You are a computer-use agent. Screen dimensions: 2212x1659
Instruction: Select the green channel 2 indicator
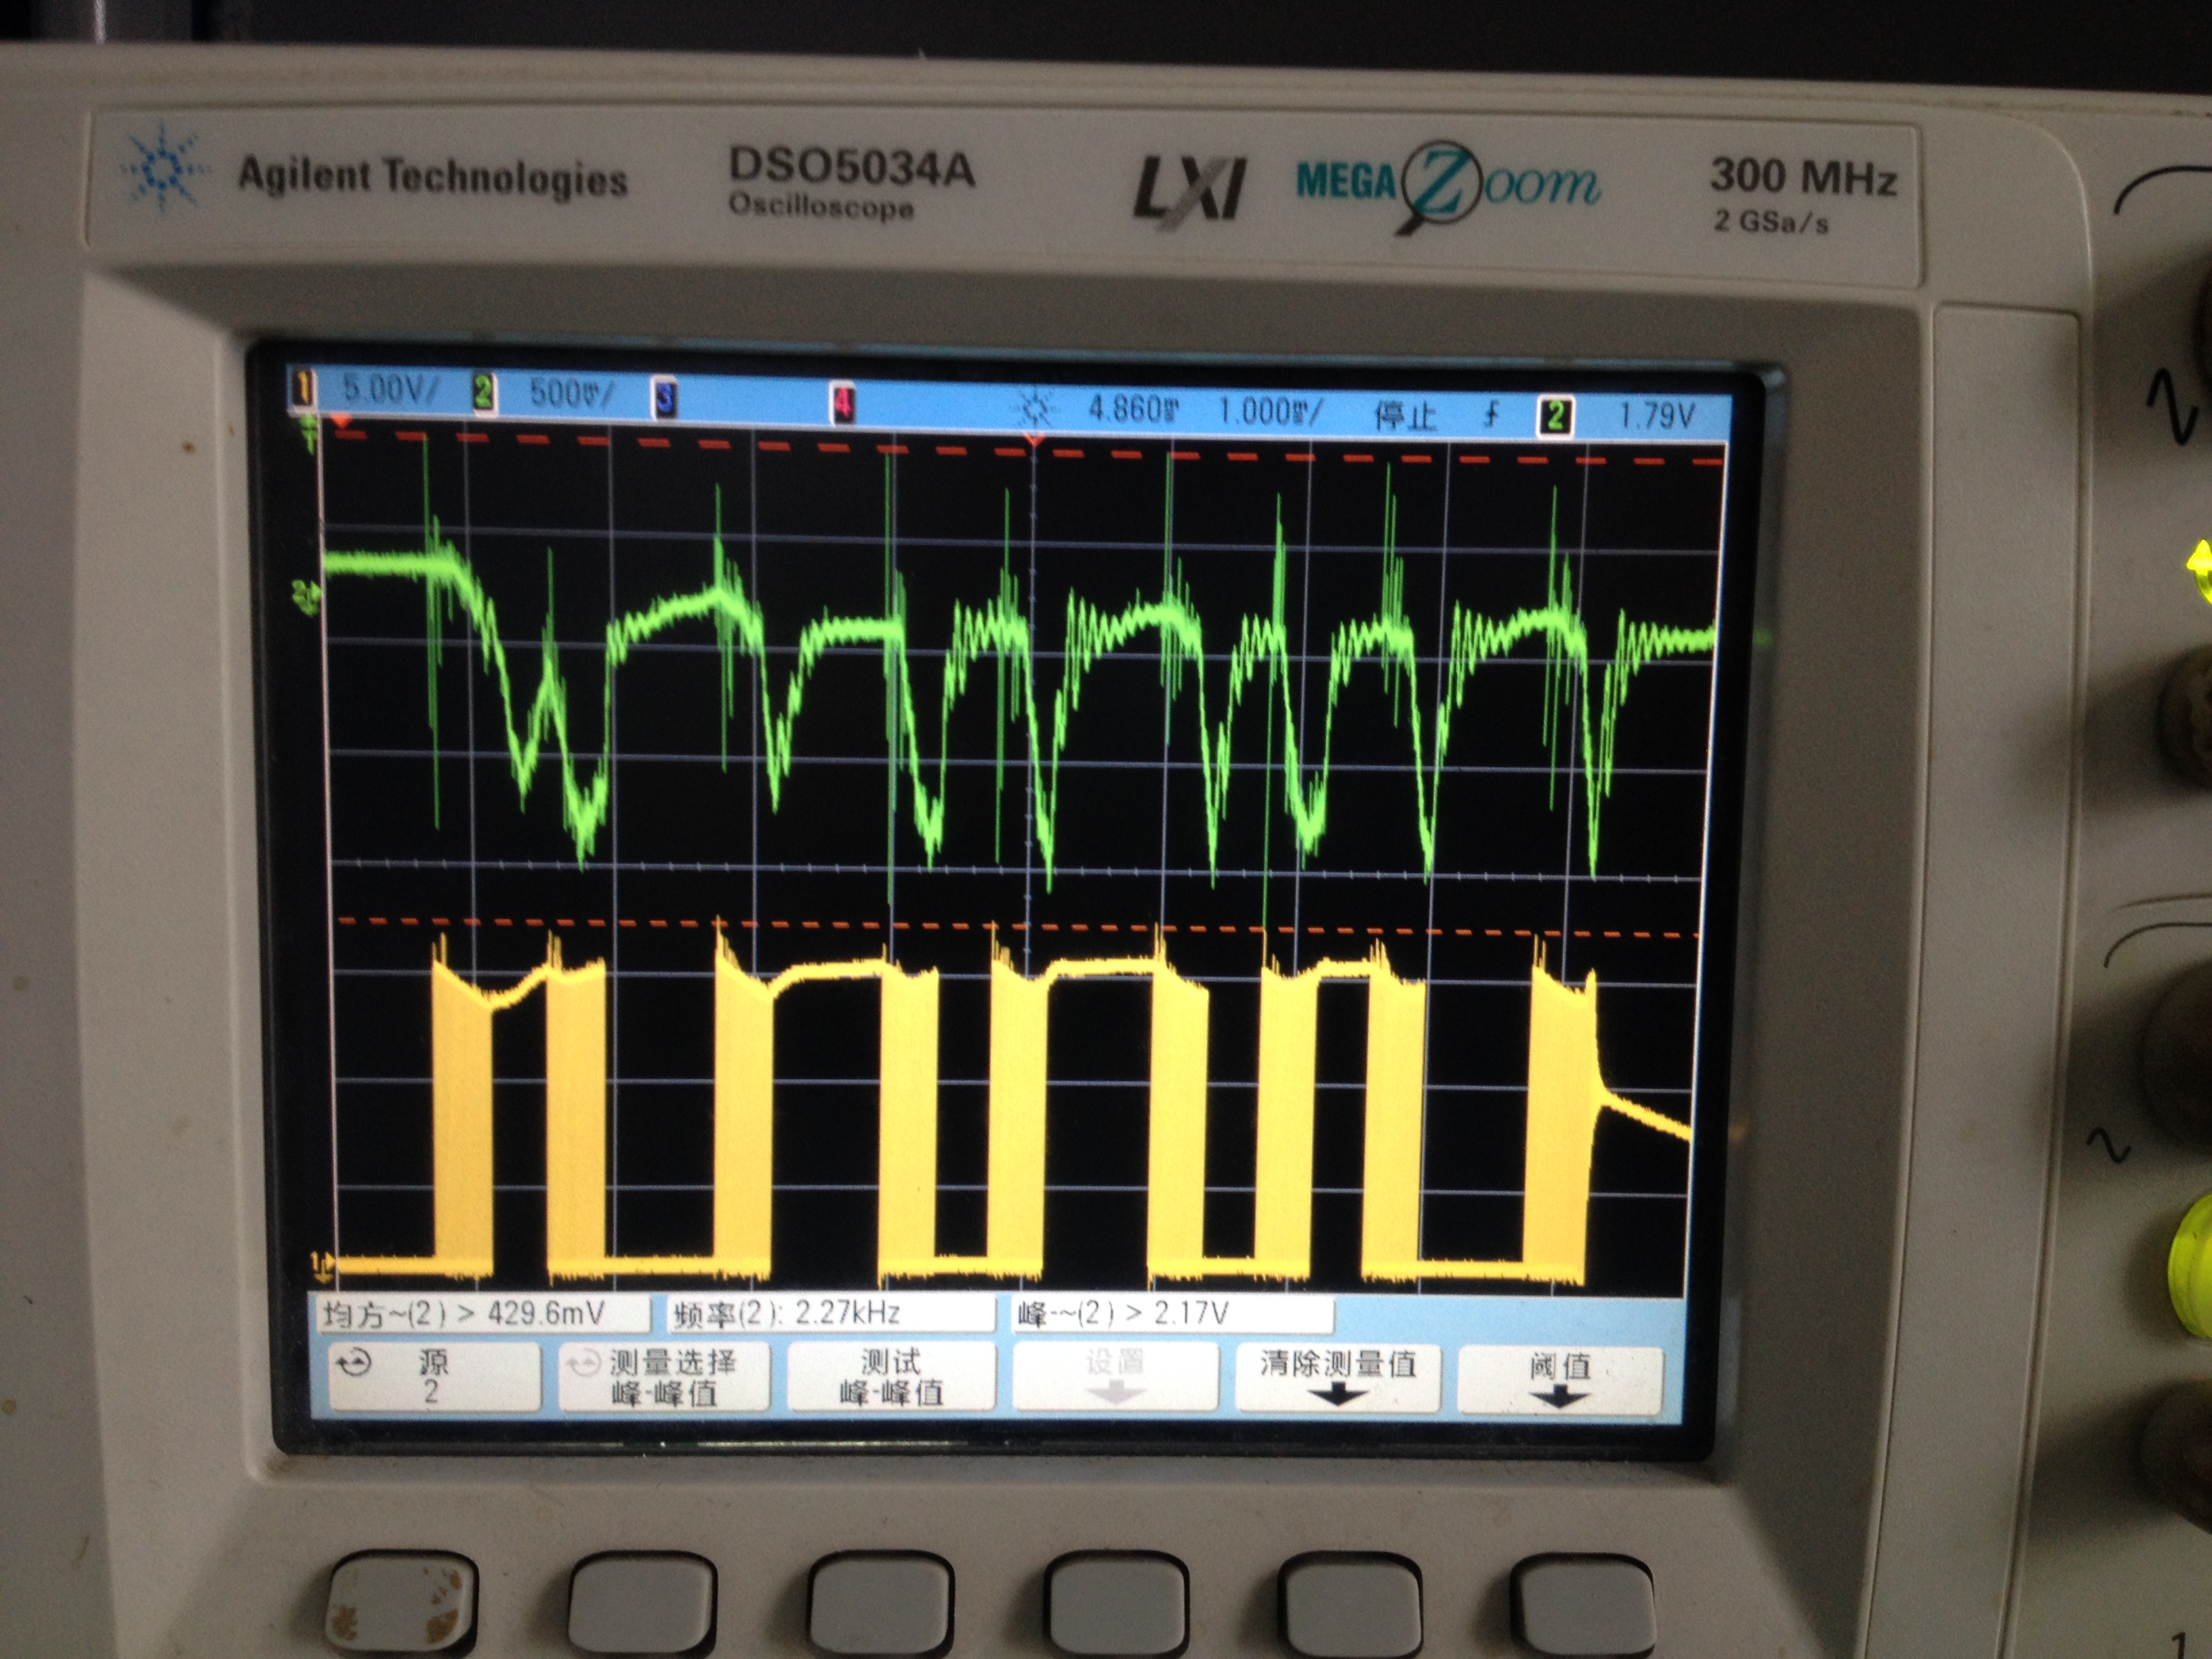[x=483, y=392]
